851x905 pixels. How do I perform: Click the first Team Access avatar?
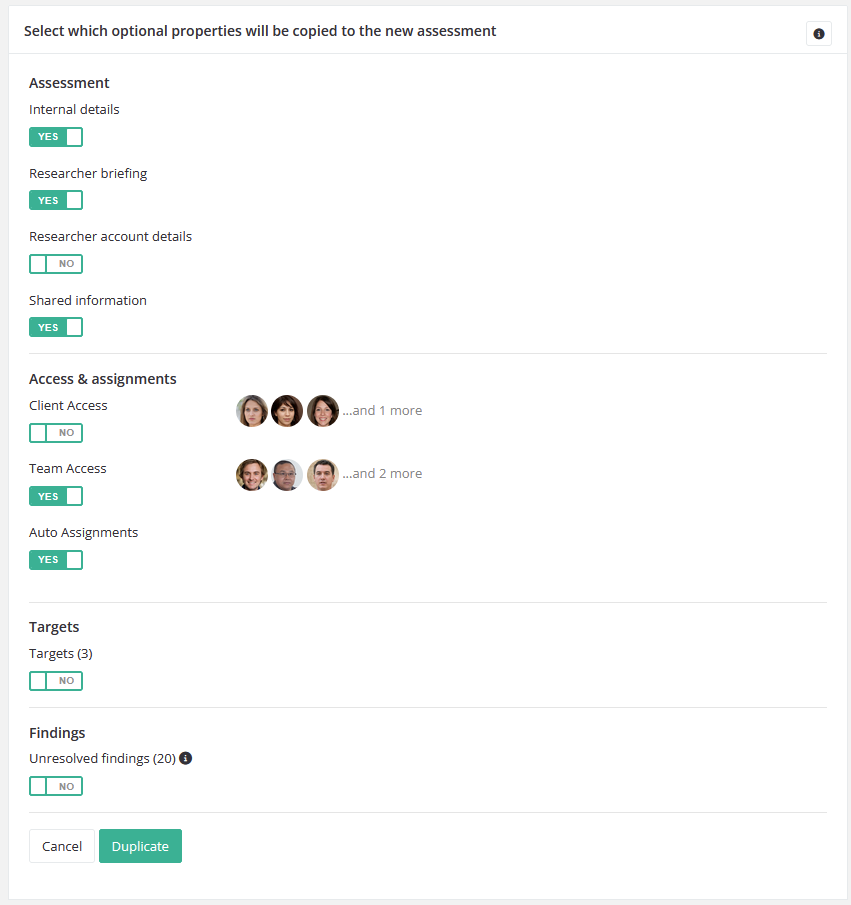pos(251,474)
